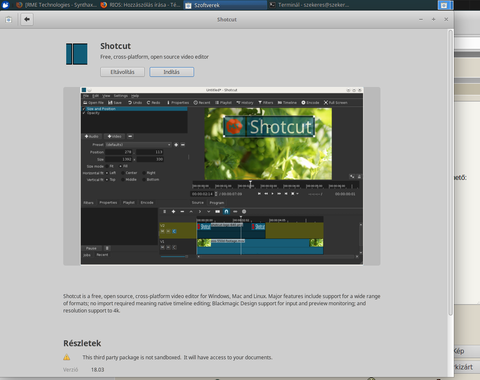
Task: Click the software bag icon beside back arrow
Action: click(9, 20)
